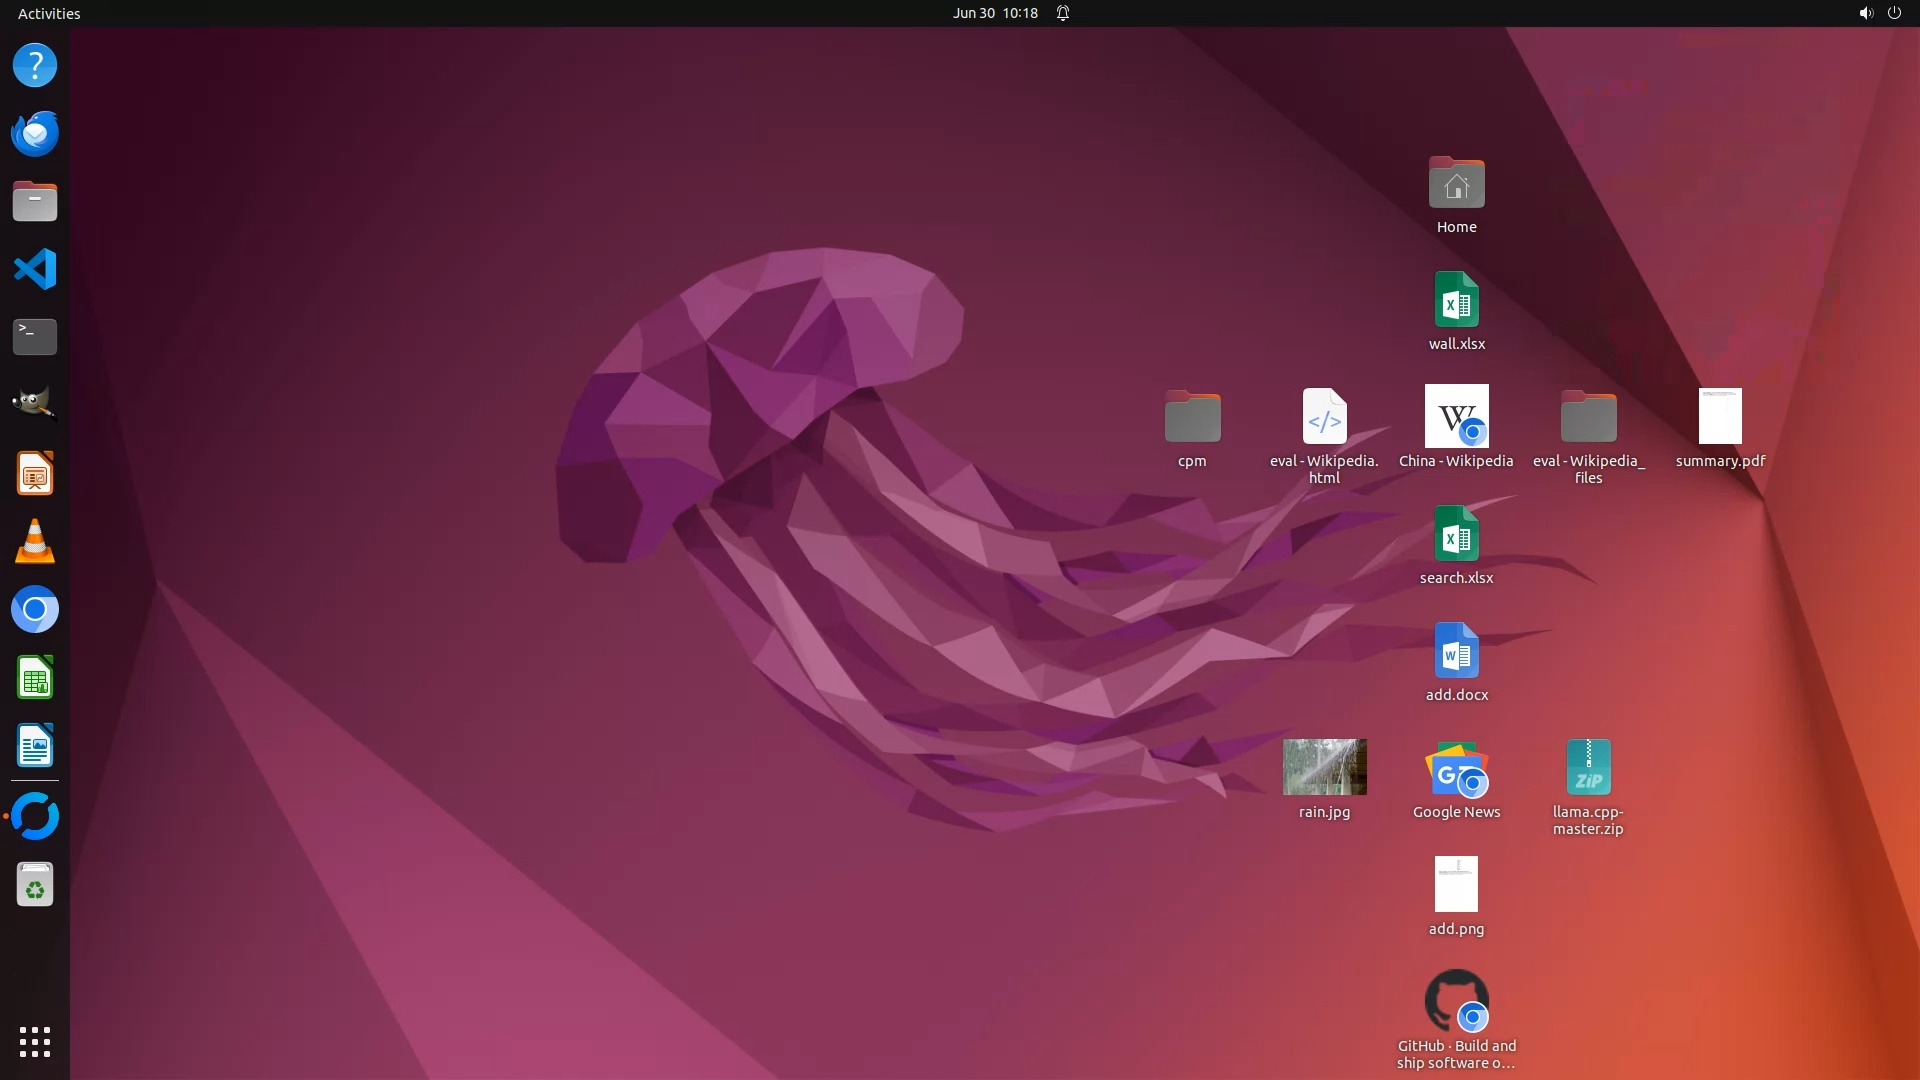Open the Activities overview
Viewport: 1920px width, 1080px height.
49,13
